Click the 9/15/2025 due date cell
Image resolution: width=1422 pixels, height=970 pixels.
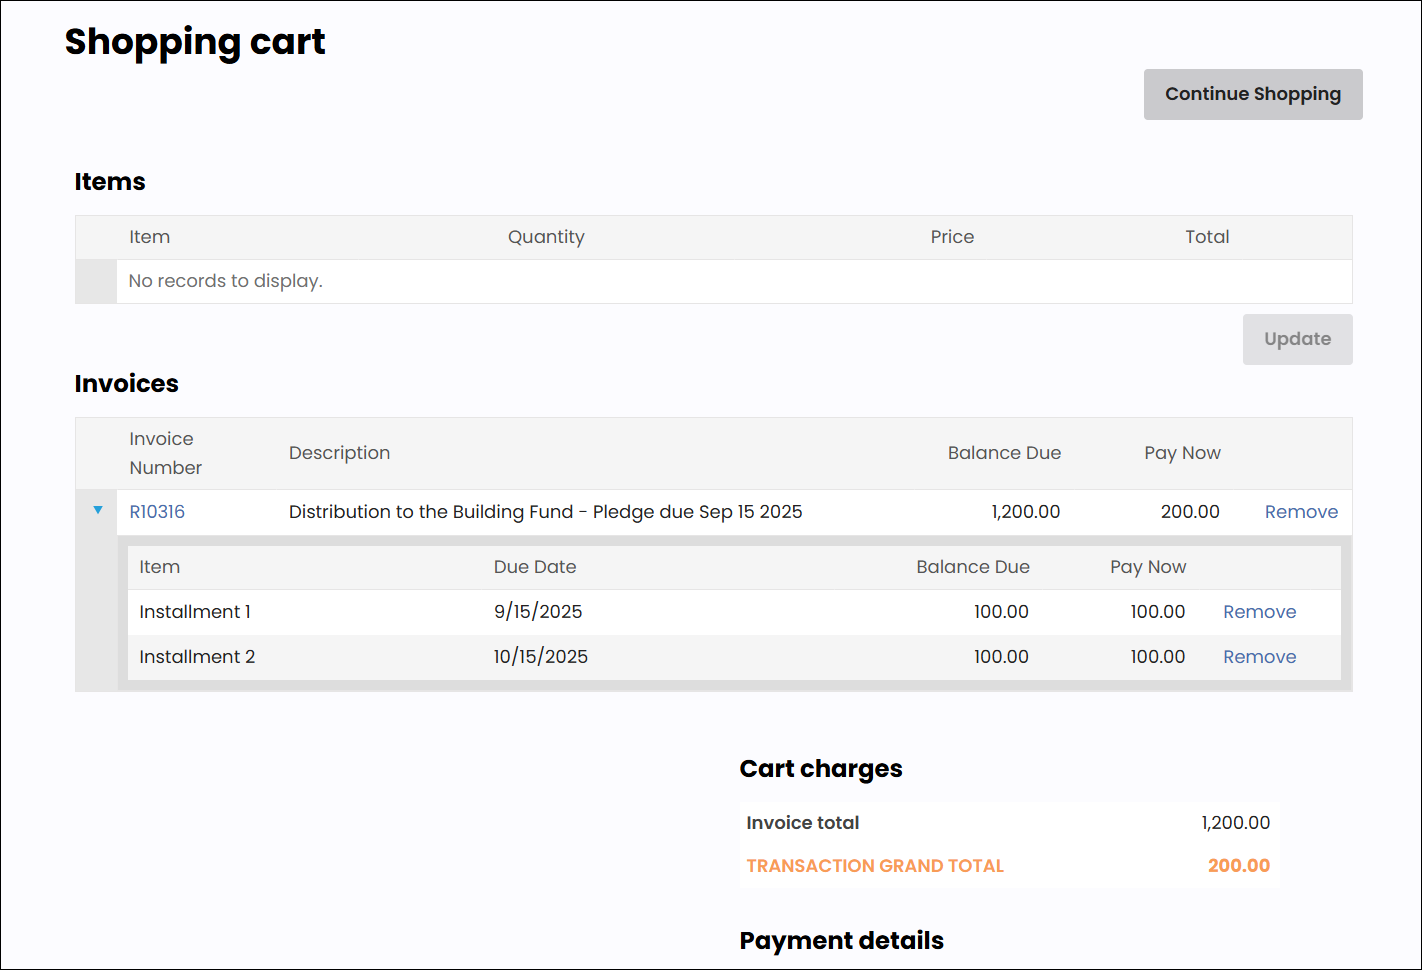(537, 612)
